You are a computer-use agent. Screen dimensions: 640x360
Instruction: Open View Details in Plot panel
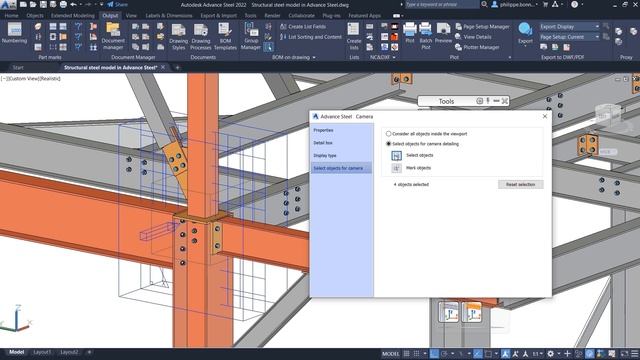pos(473,37)
